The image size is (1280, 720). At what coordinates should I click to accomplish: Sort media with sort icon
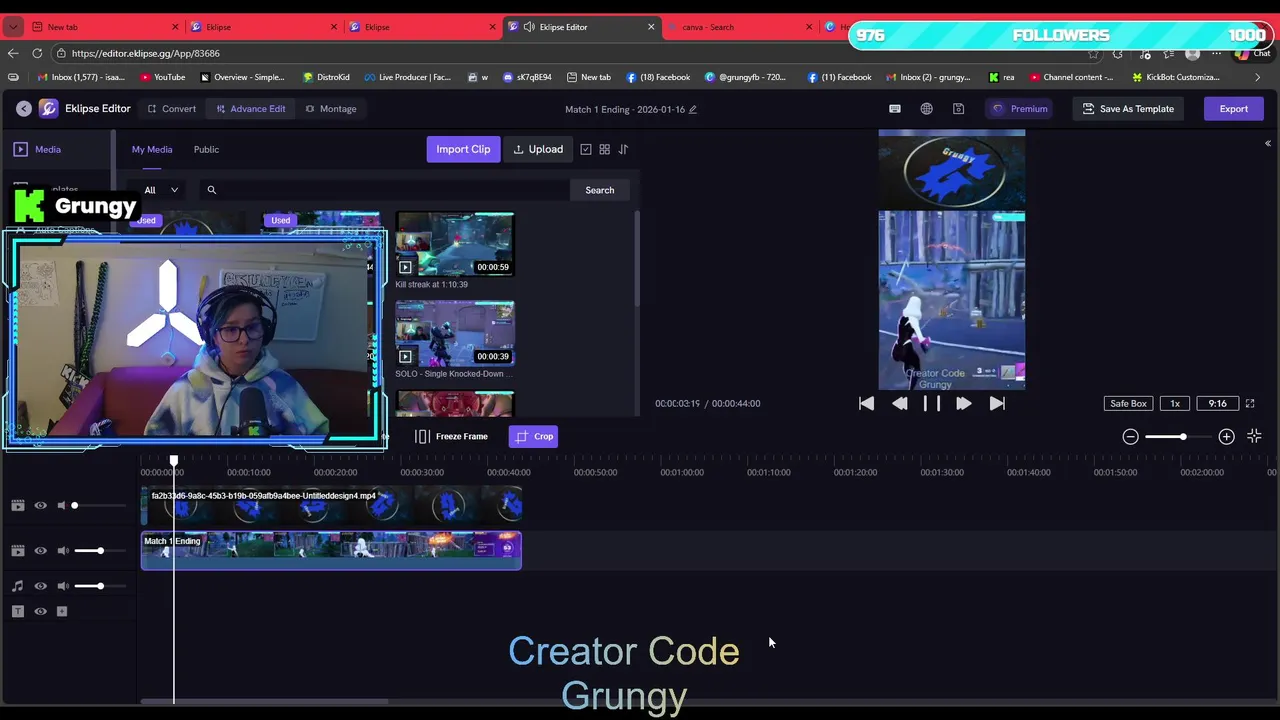pyautogui.click(x=623, y=149)
